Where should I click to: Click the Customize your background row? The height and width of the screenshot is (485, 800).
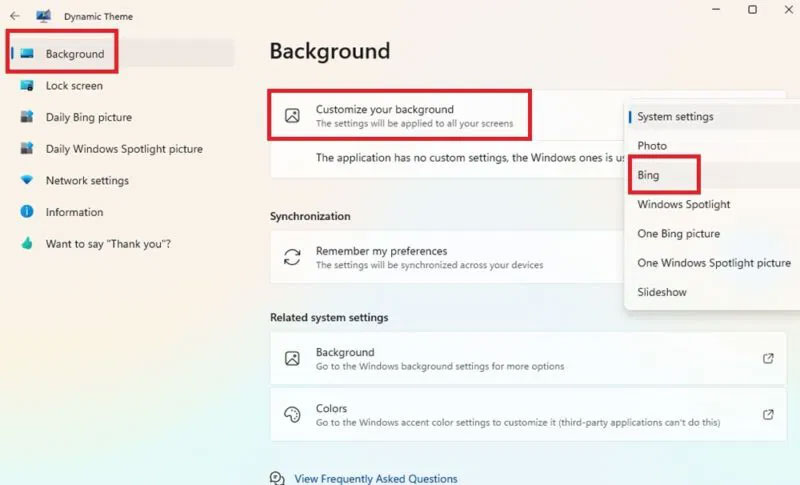[447, 116]
